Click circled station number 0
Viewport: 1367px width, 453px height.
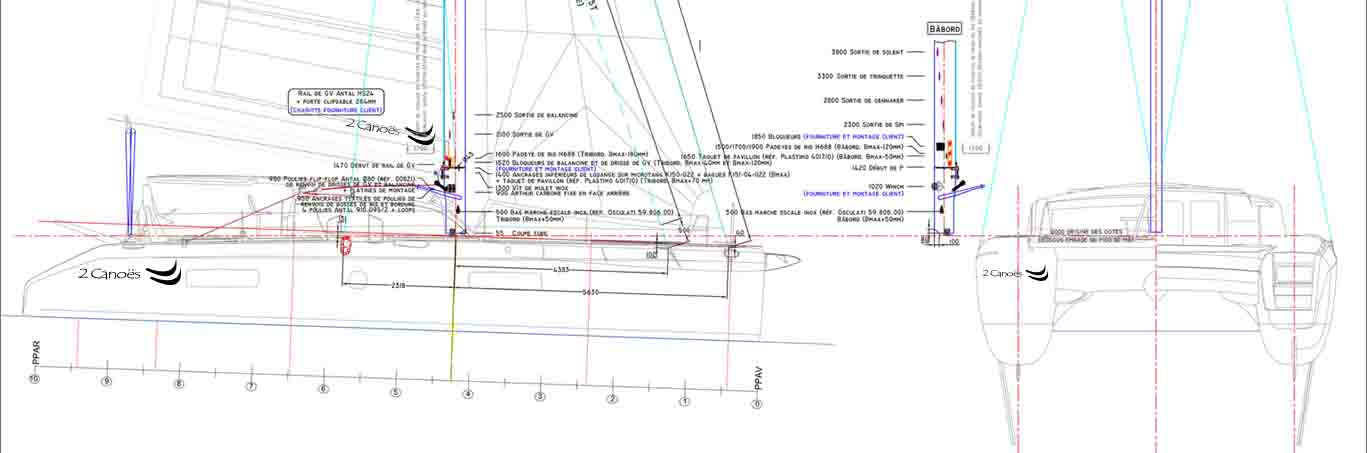pyautogui.click(x=757, y=405)
